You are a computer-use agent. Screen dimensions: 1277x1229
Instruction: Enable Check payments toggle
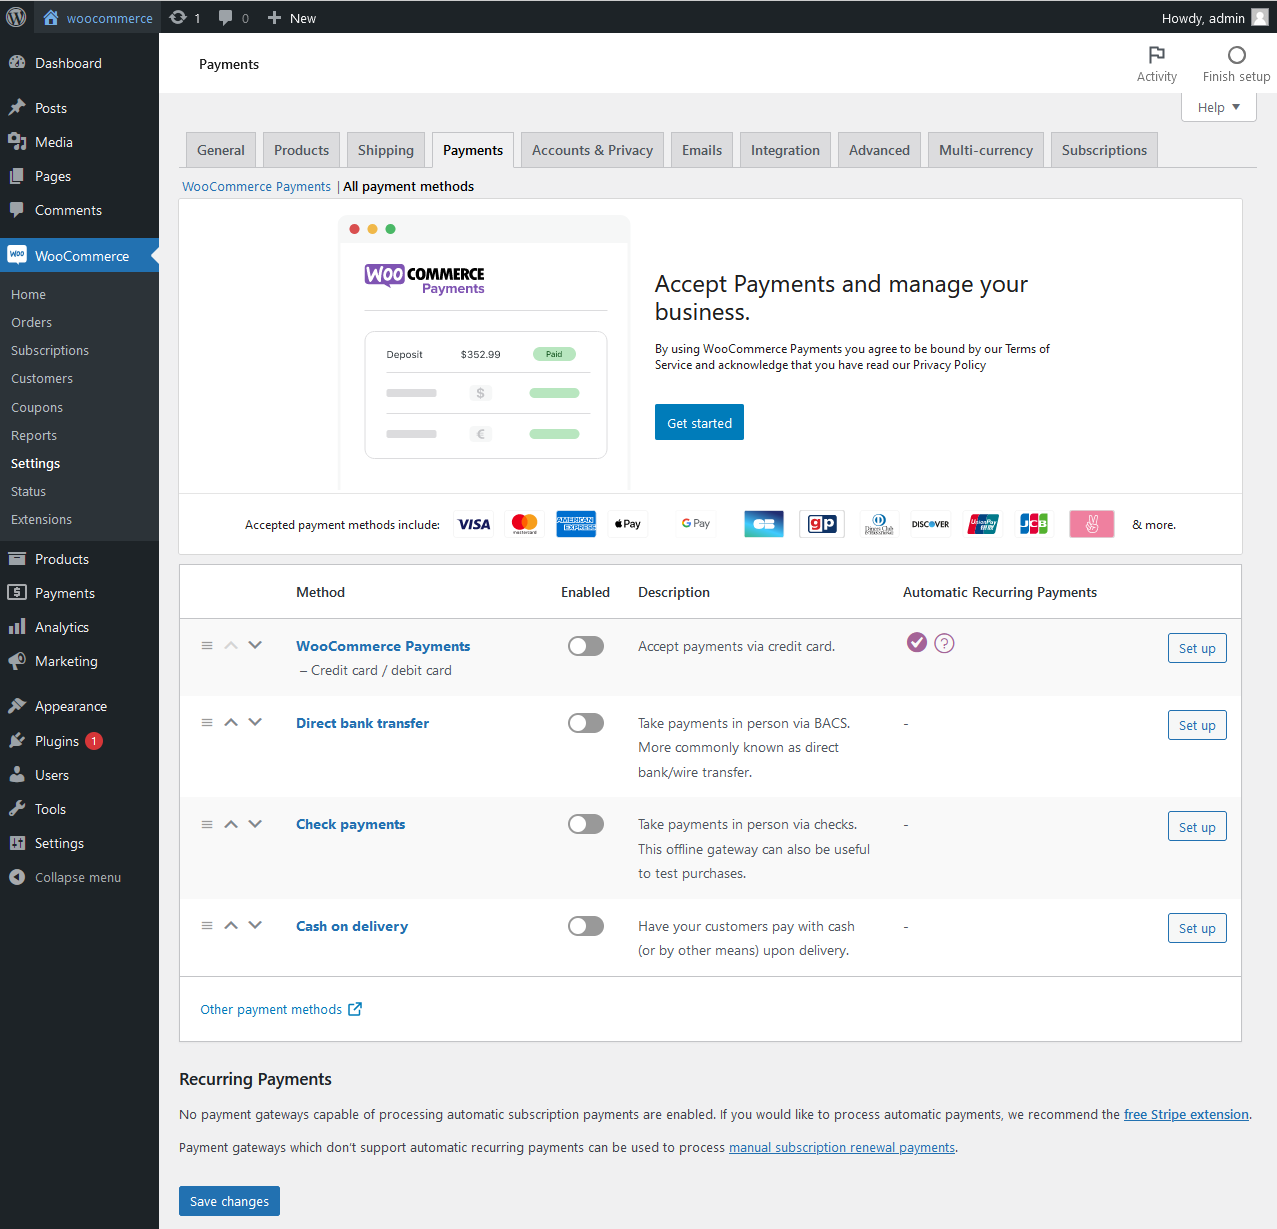(x=586, y=824)
